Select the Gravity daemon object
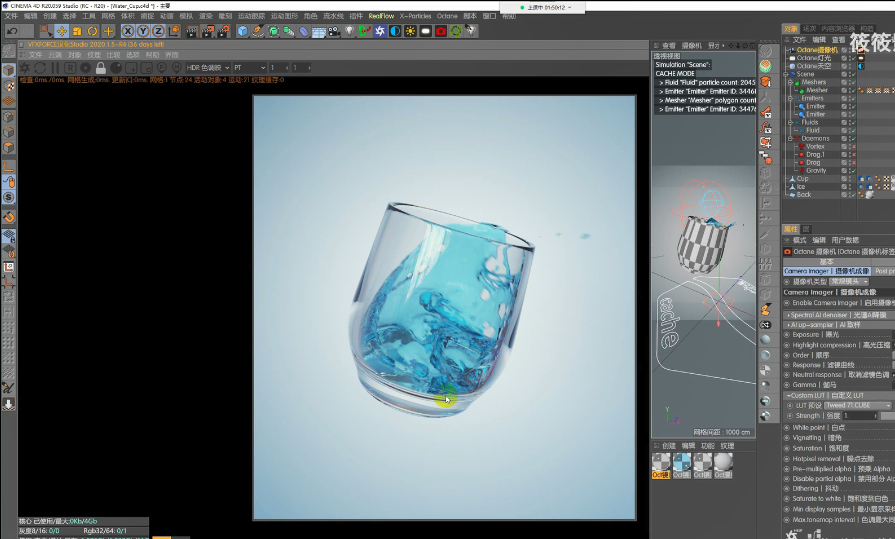The width and height of the screenshot is (895, 539). [816, 171]
